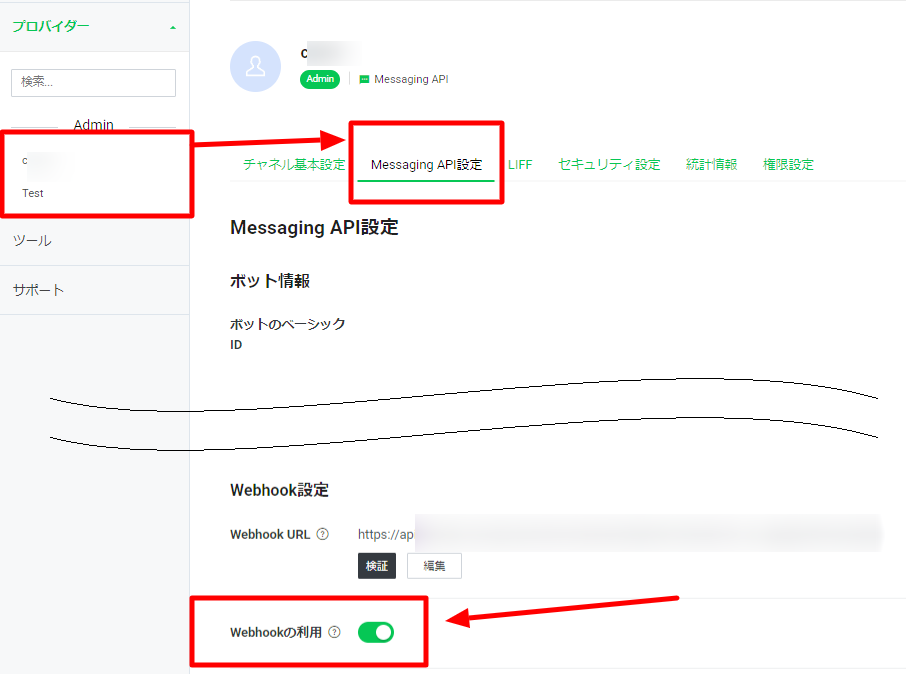
Task: Open the 権限設定 tab
Action: [x=788, y=165]
